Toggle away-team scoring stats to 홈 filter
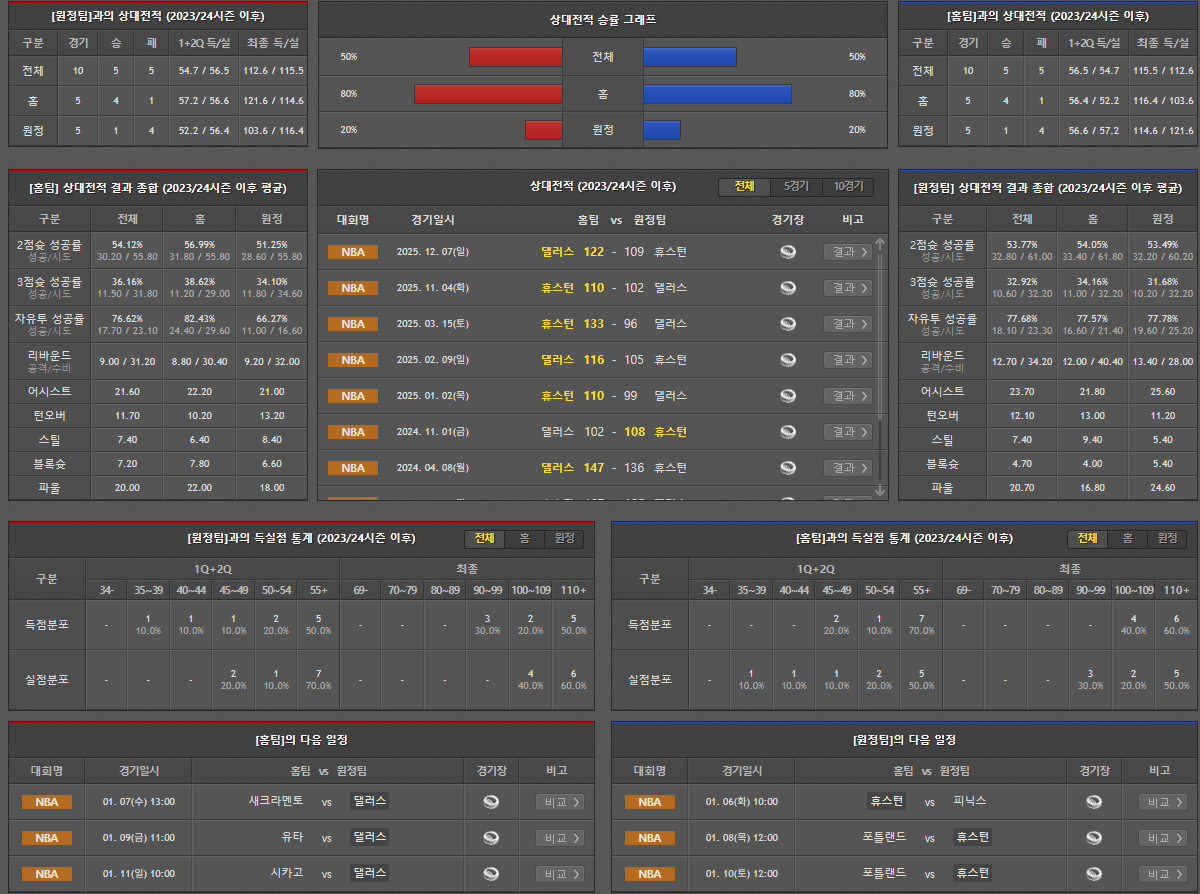 [524, 539]
